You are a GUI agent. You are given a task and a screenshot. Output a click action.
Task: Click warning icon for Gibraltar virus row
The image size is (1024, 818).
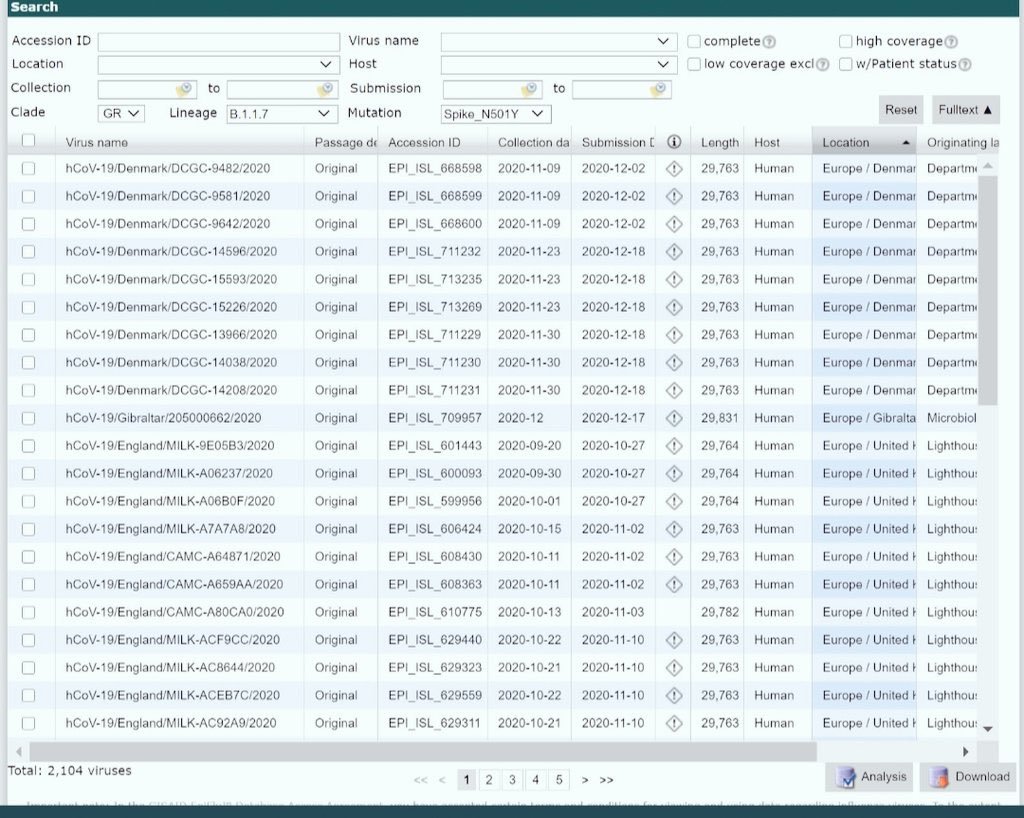pyautogui.click(x=674, y=418)
